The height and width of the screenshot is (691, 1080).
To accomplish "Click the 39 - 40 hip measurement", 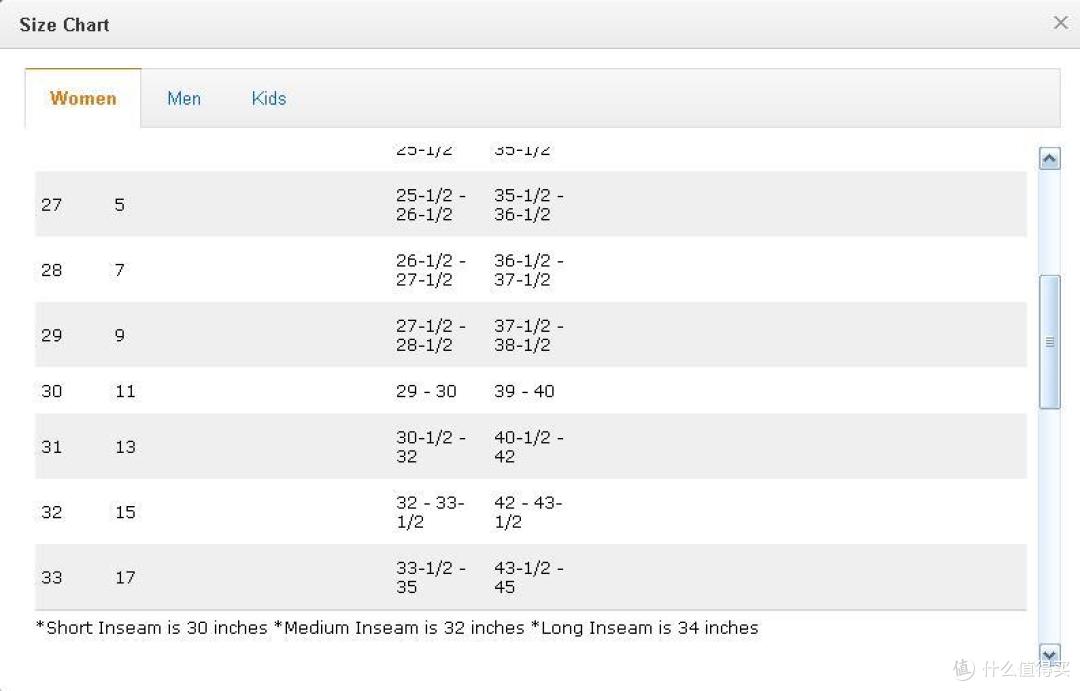I will 524,391.
